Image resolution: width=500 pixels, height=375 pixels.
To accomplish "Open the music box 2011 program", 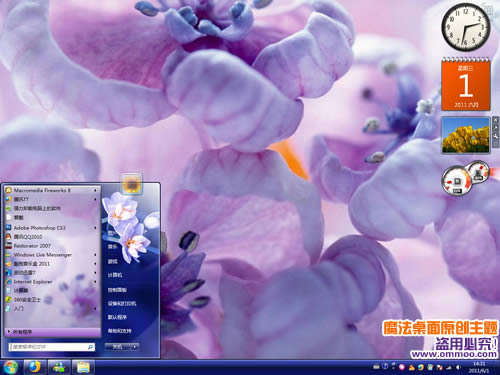I will (52, 264).
